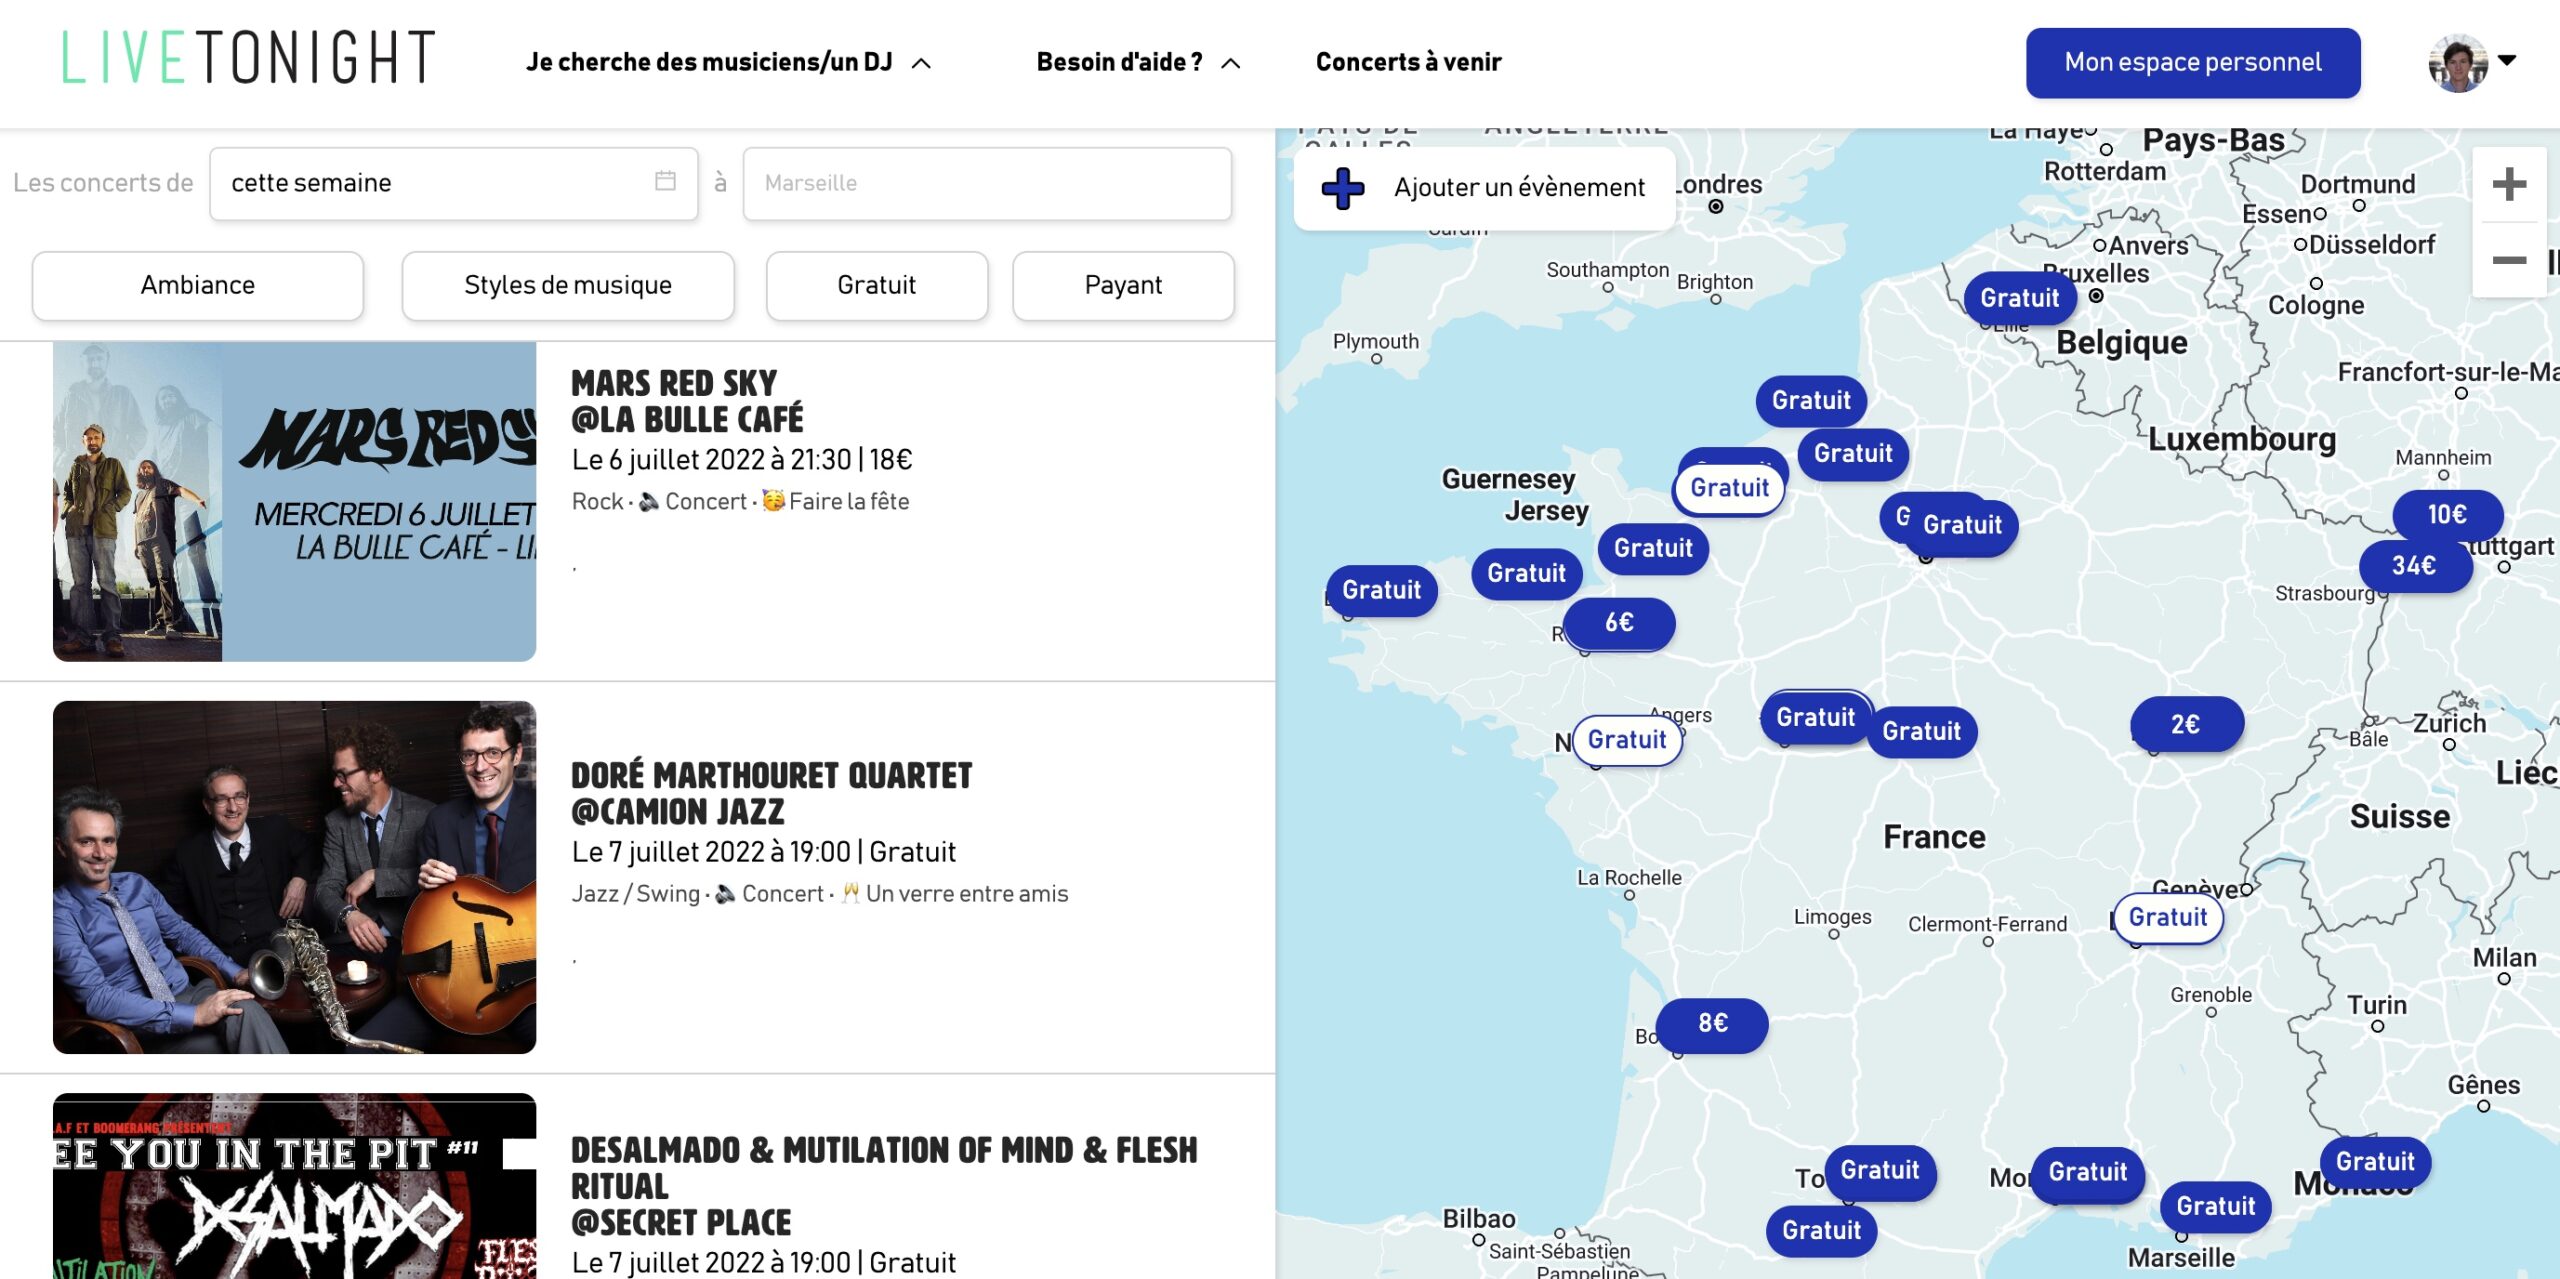Screen dimensions: 2560x1279
Task: Click the Gratuit marker near Bruxelles
Action: (2019, 298)
